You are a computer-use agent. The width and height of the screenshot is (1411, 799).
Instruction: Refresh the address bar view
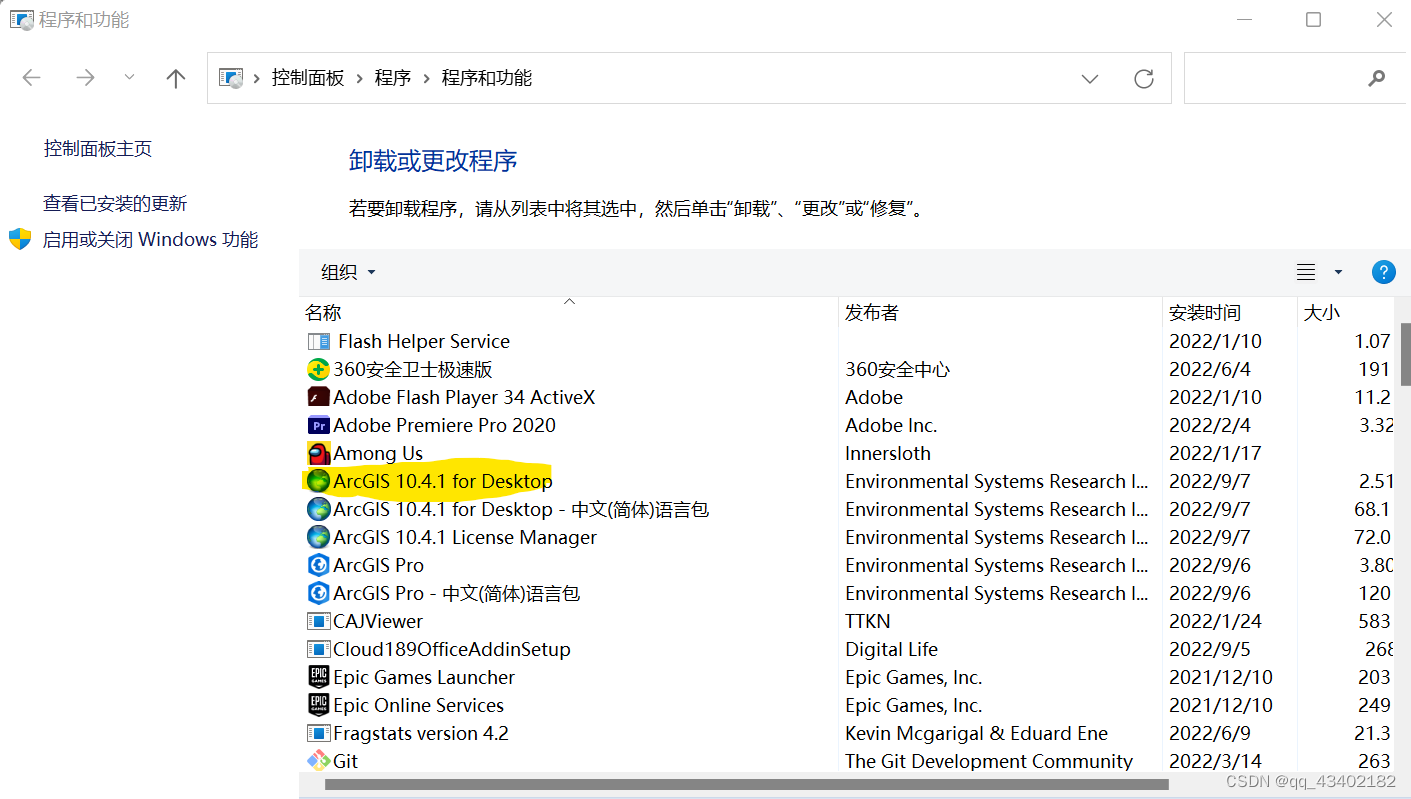click(x=1144, y=78)
